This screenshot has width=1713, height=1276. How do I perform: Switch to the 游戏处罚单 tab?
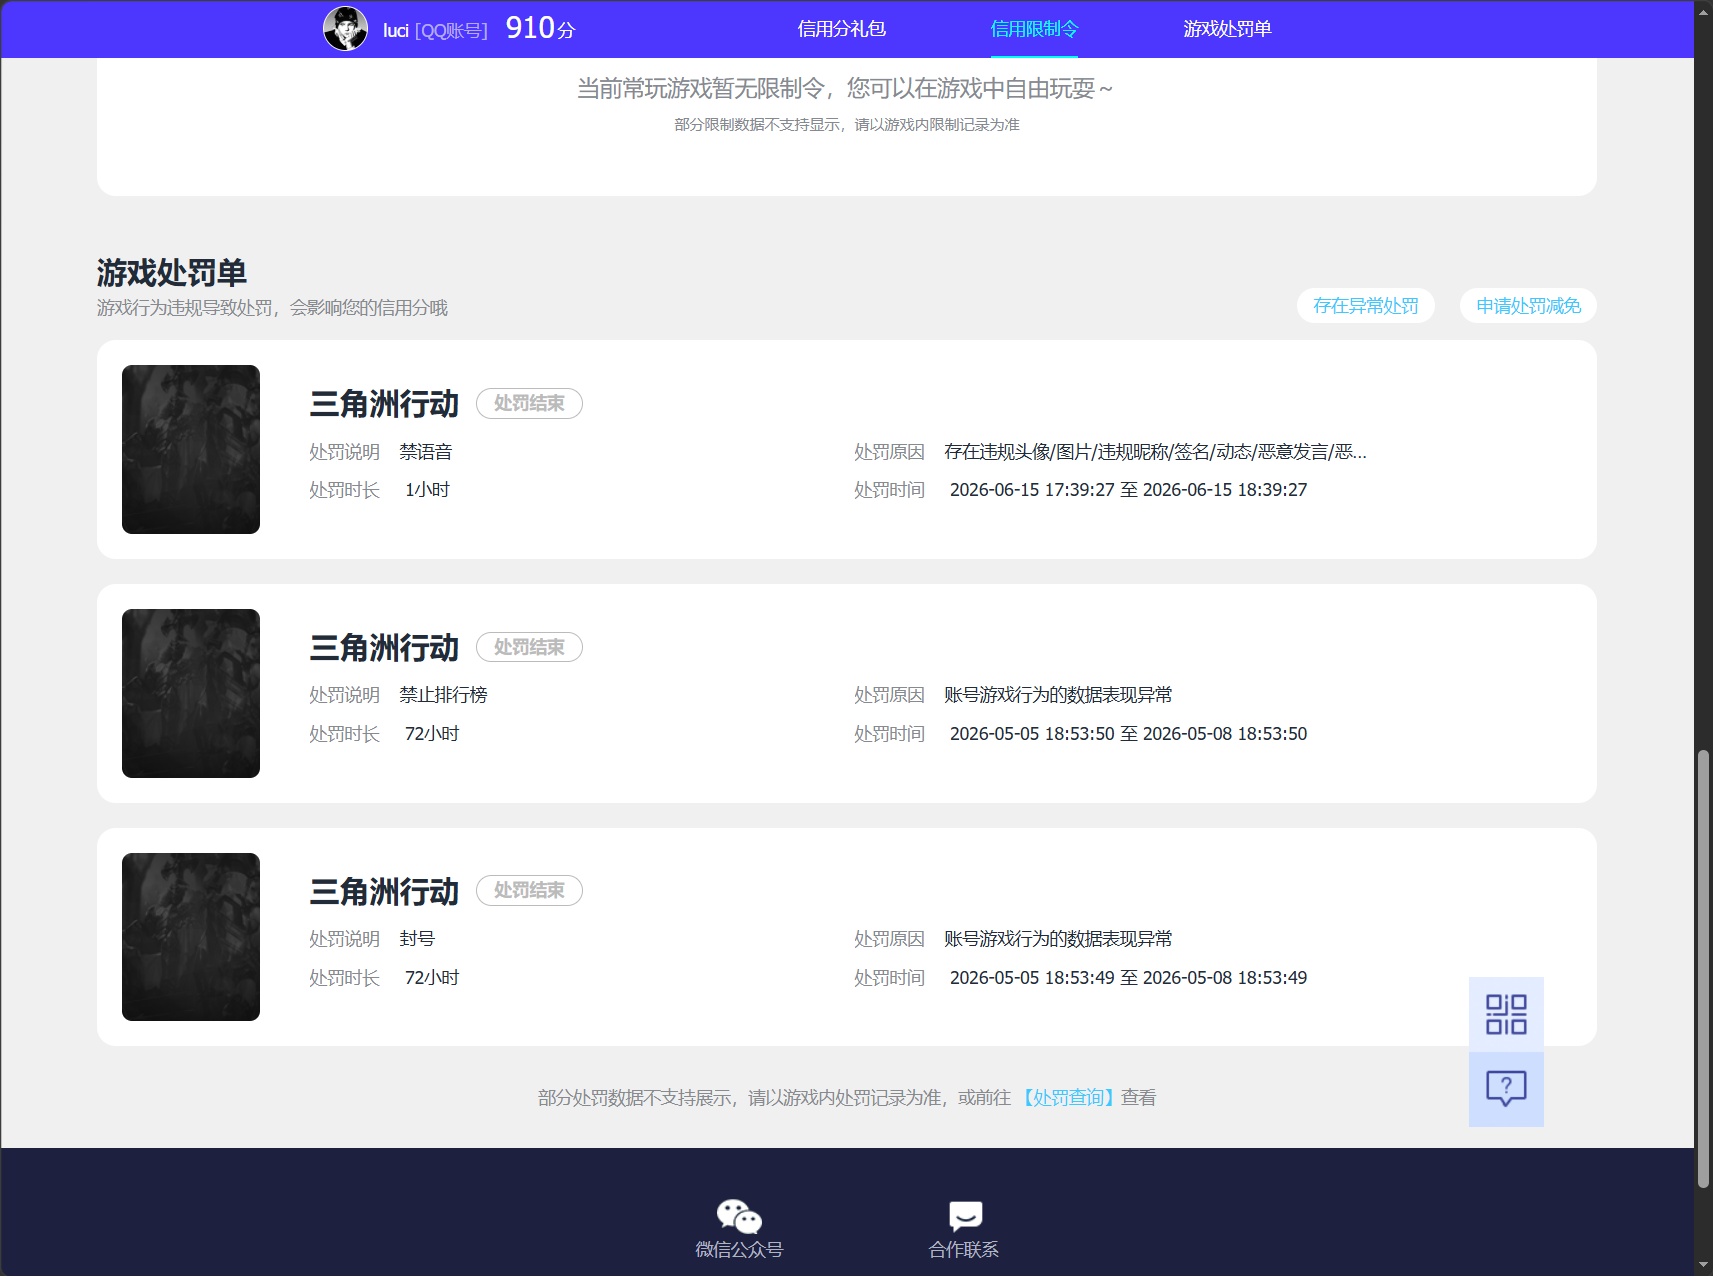pos(1227,29)
